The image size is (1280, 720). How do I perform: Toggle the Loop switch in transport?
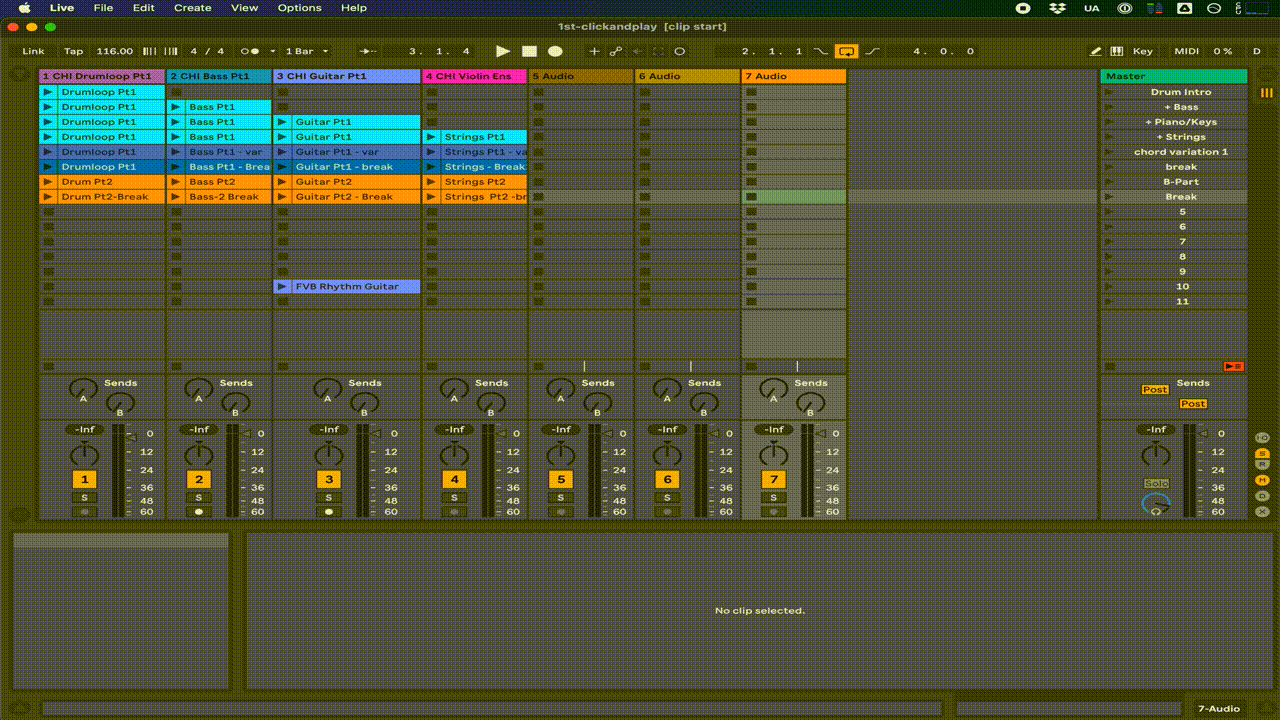click(847, 51)
